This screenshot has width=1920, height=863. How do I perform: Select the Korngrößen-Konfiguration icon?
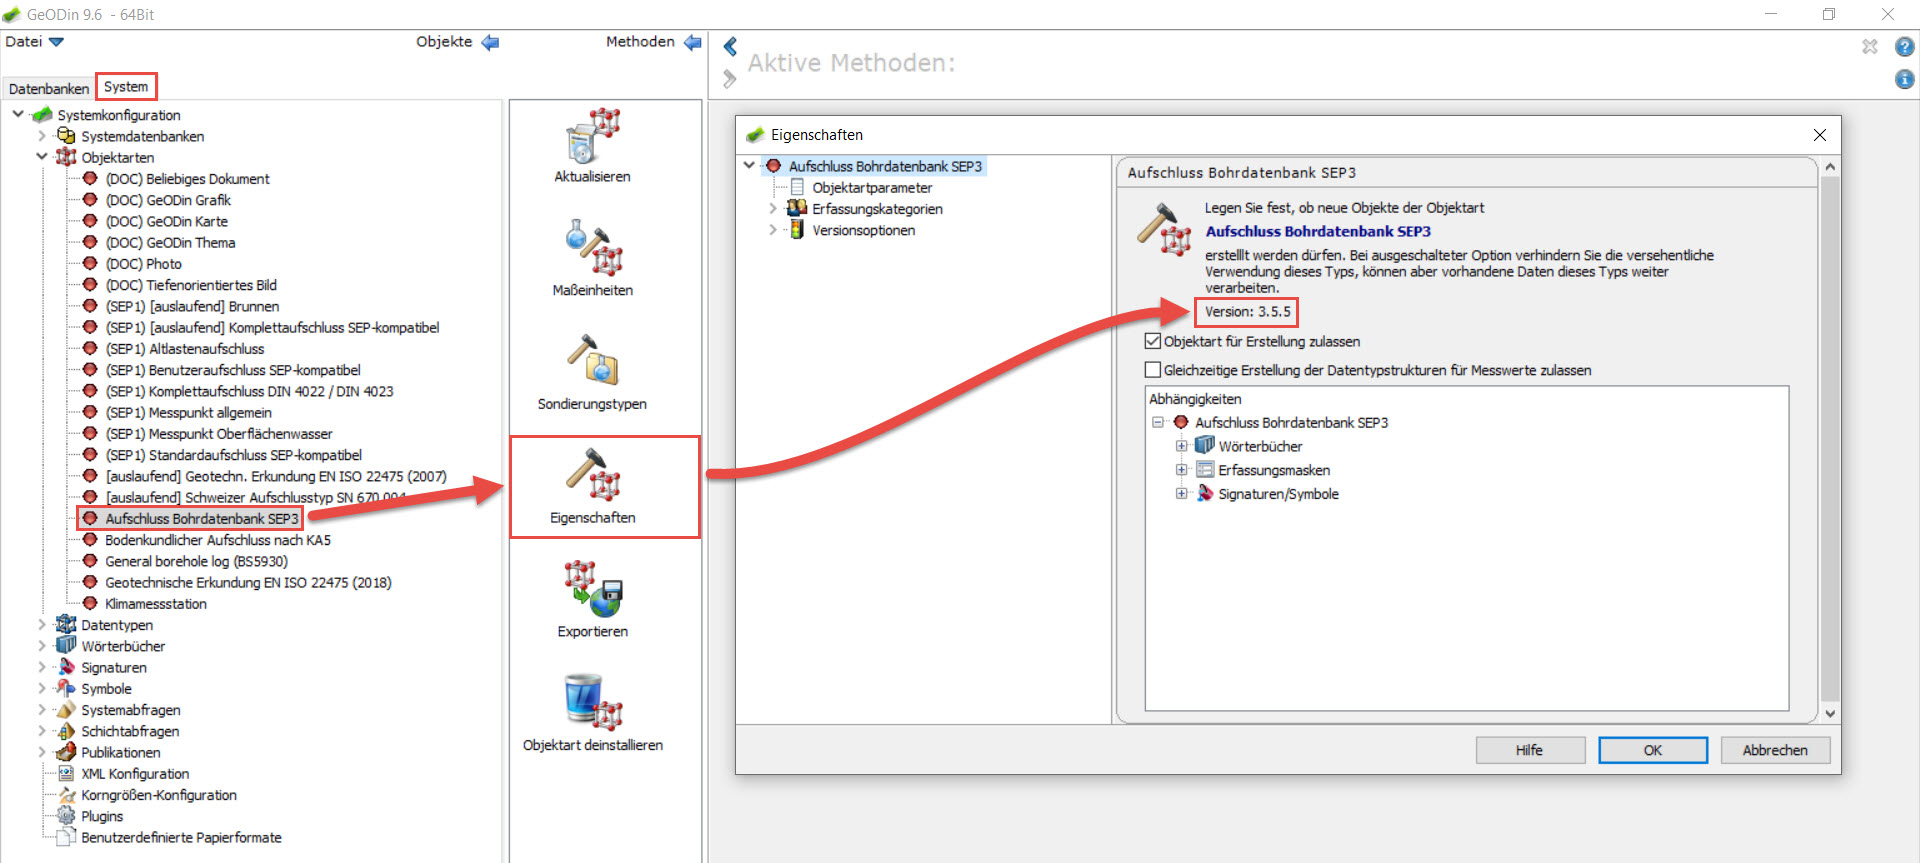click(x=66, y=795)
